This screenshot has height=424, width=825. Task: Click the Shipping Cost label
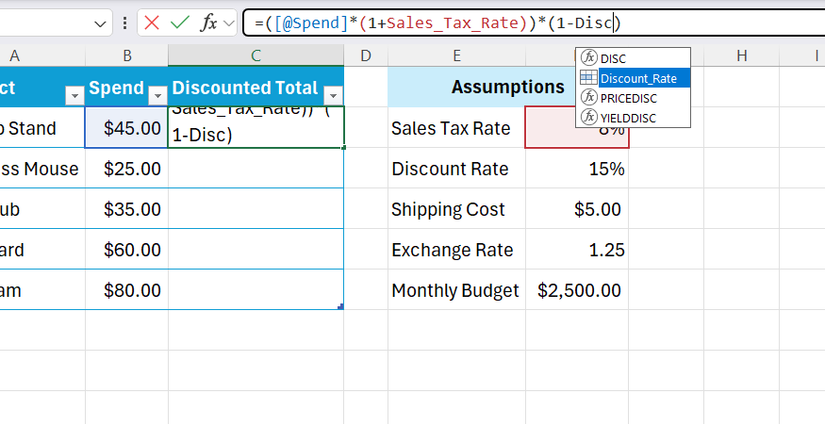click(448, 209)
